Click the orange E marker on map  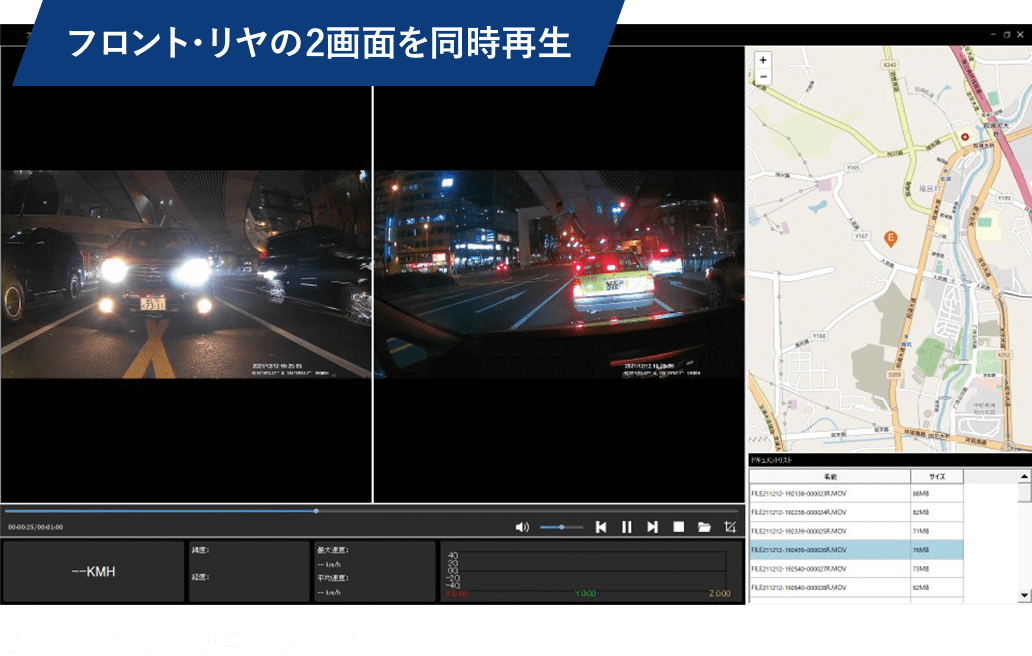point(890,239)
